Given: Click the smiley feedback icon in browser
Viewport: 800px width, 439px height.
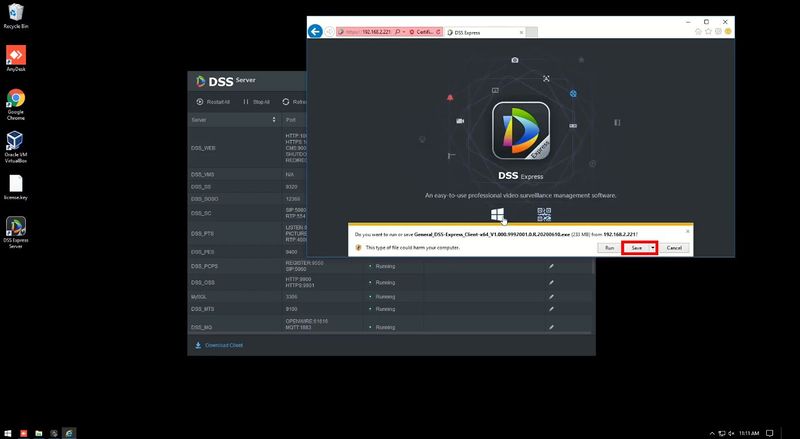Looking at the screenshot, I should [728, 32].
